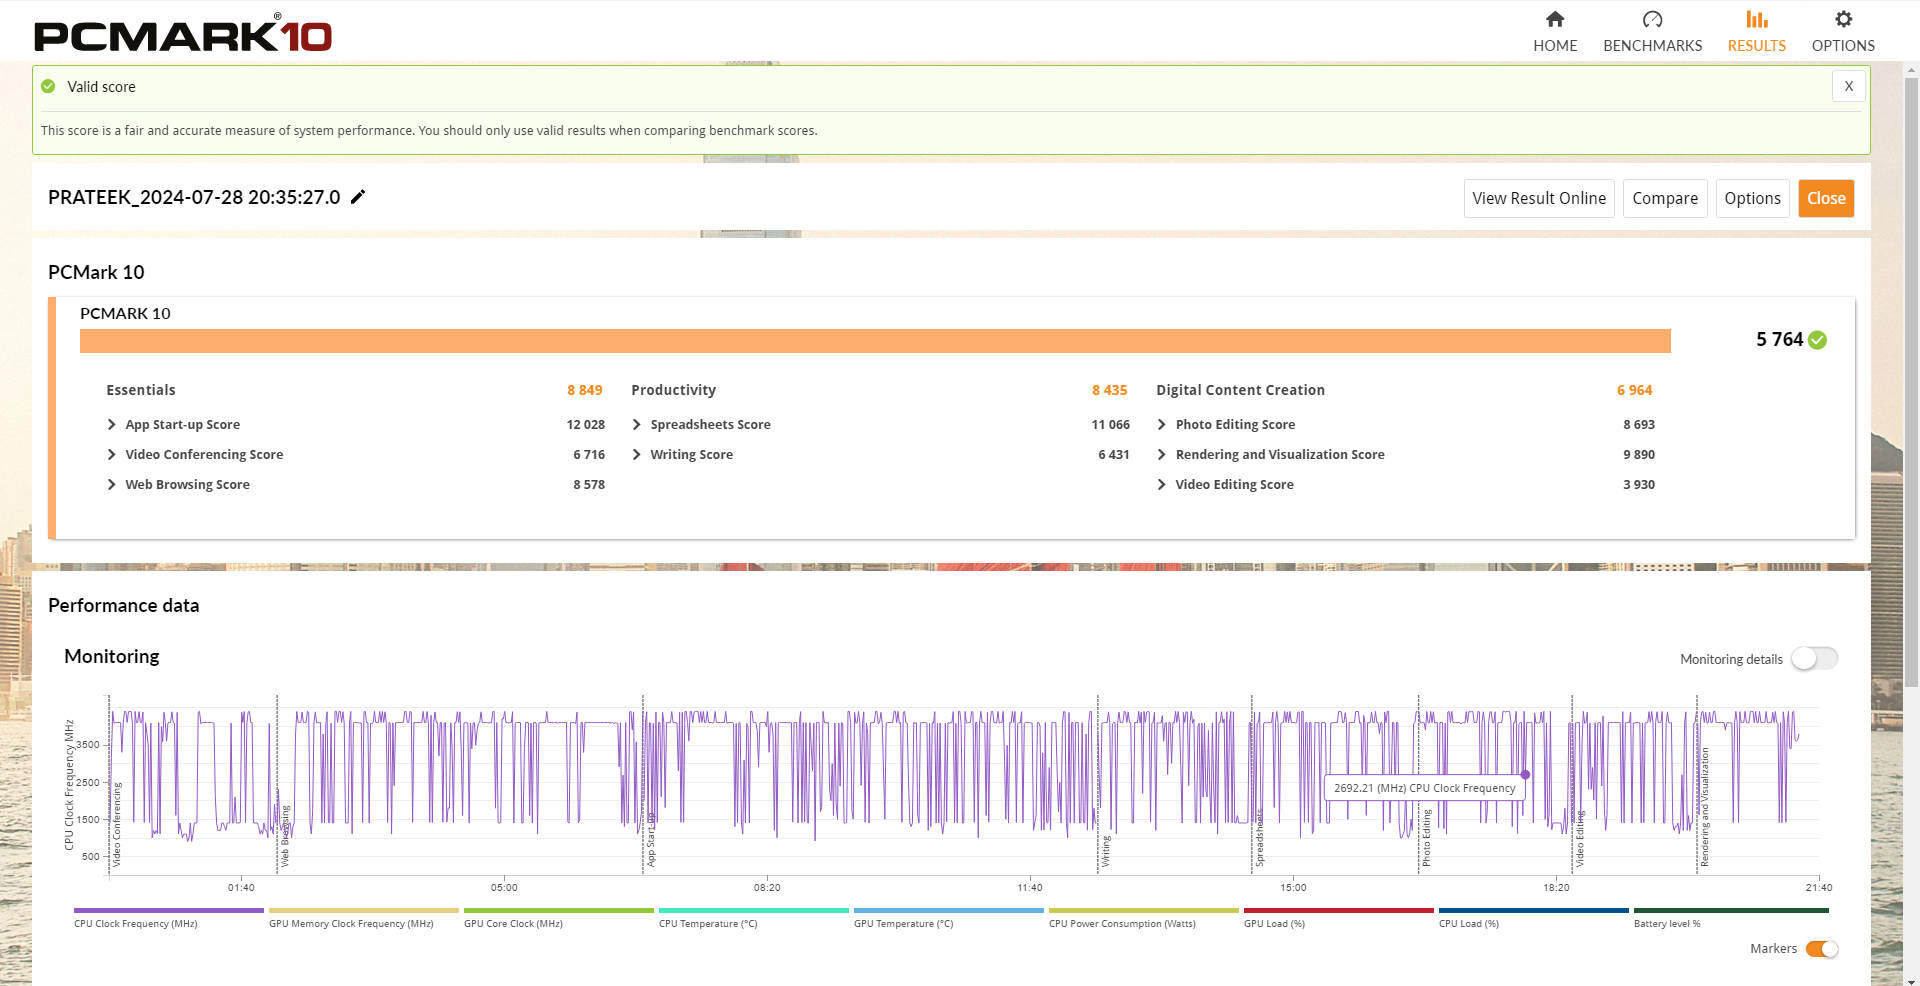Expand Spreadsheets Score row
The height and width of the screenshot is (986, 1920).
637,425
